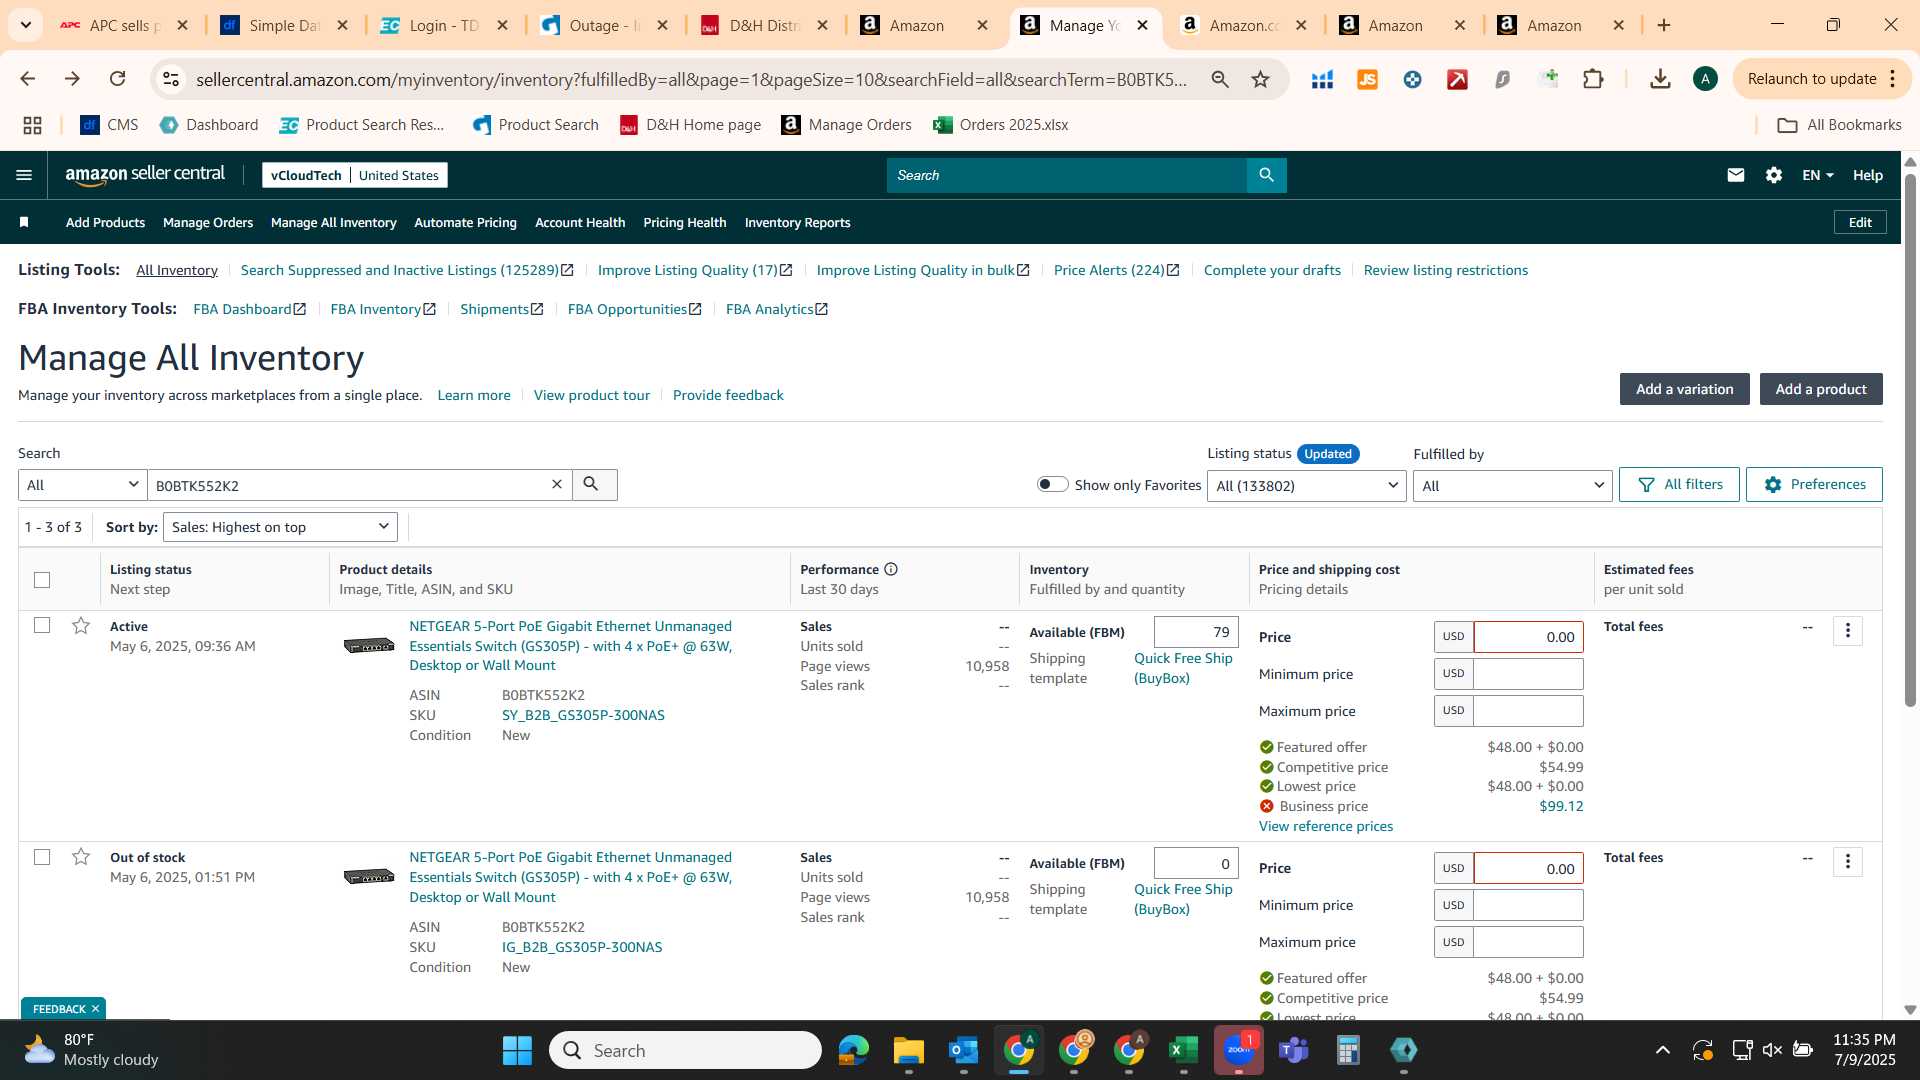Click the inventory search magnifier button

[594, 485]
